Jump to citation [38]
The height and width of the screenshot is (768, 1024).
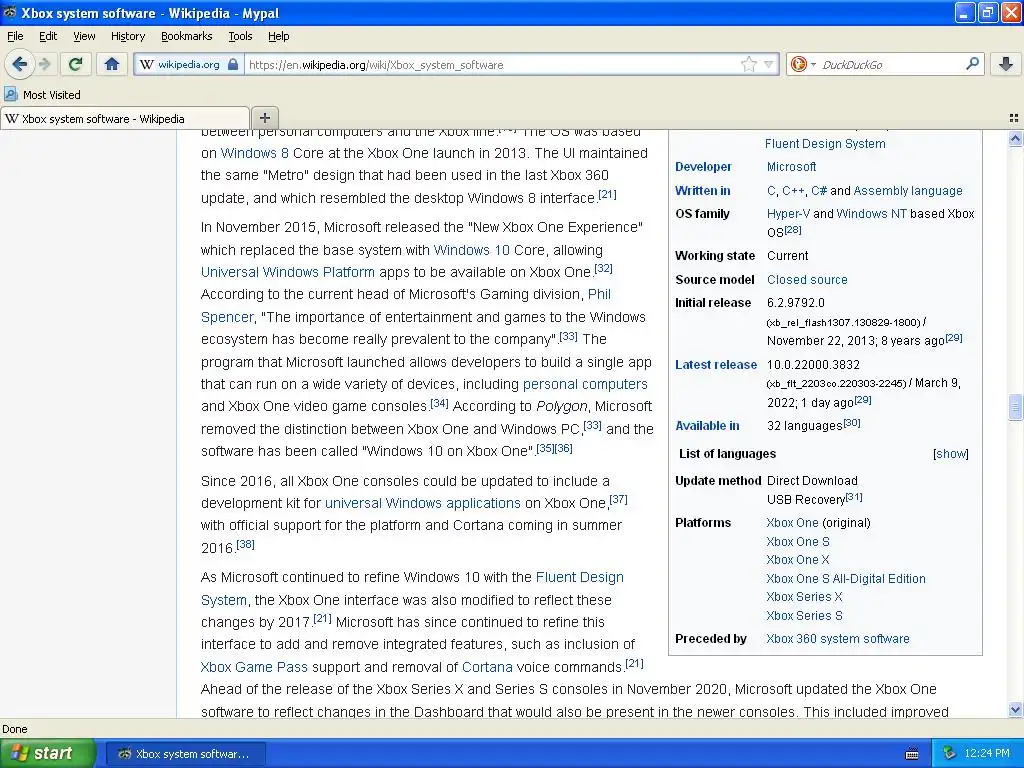point(246,544)
